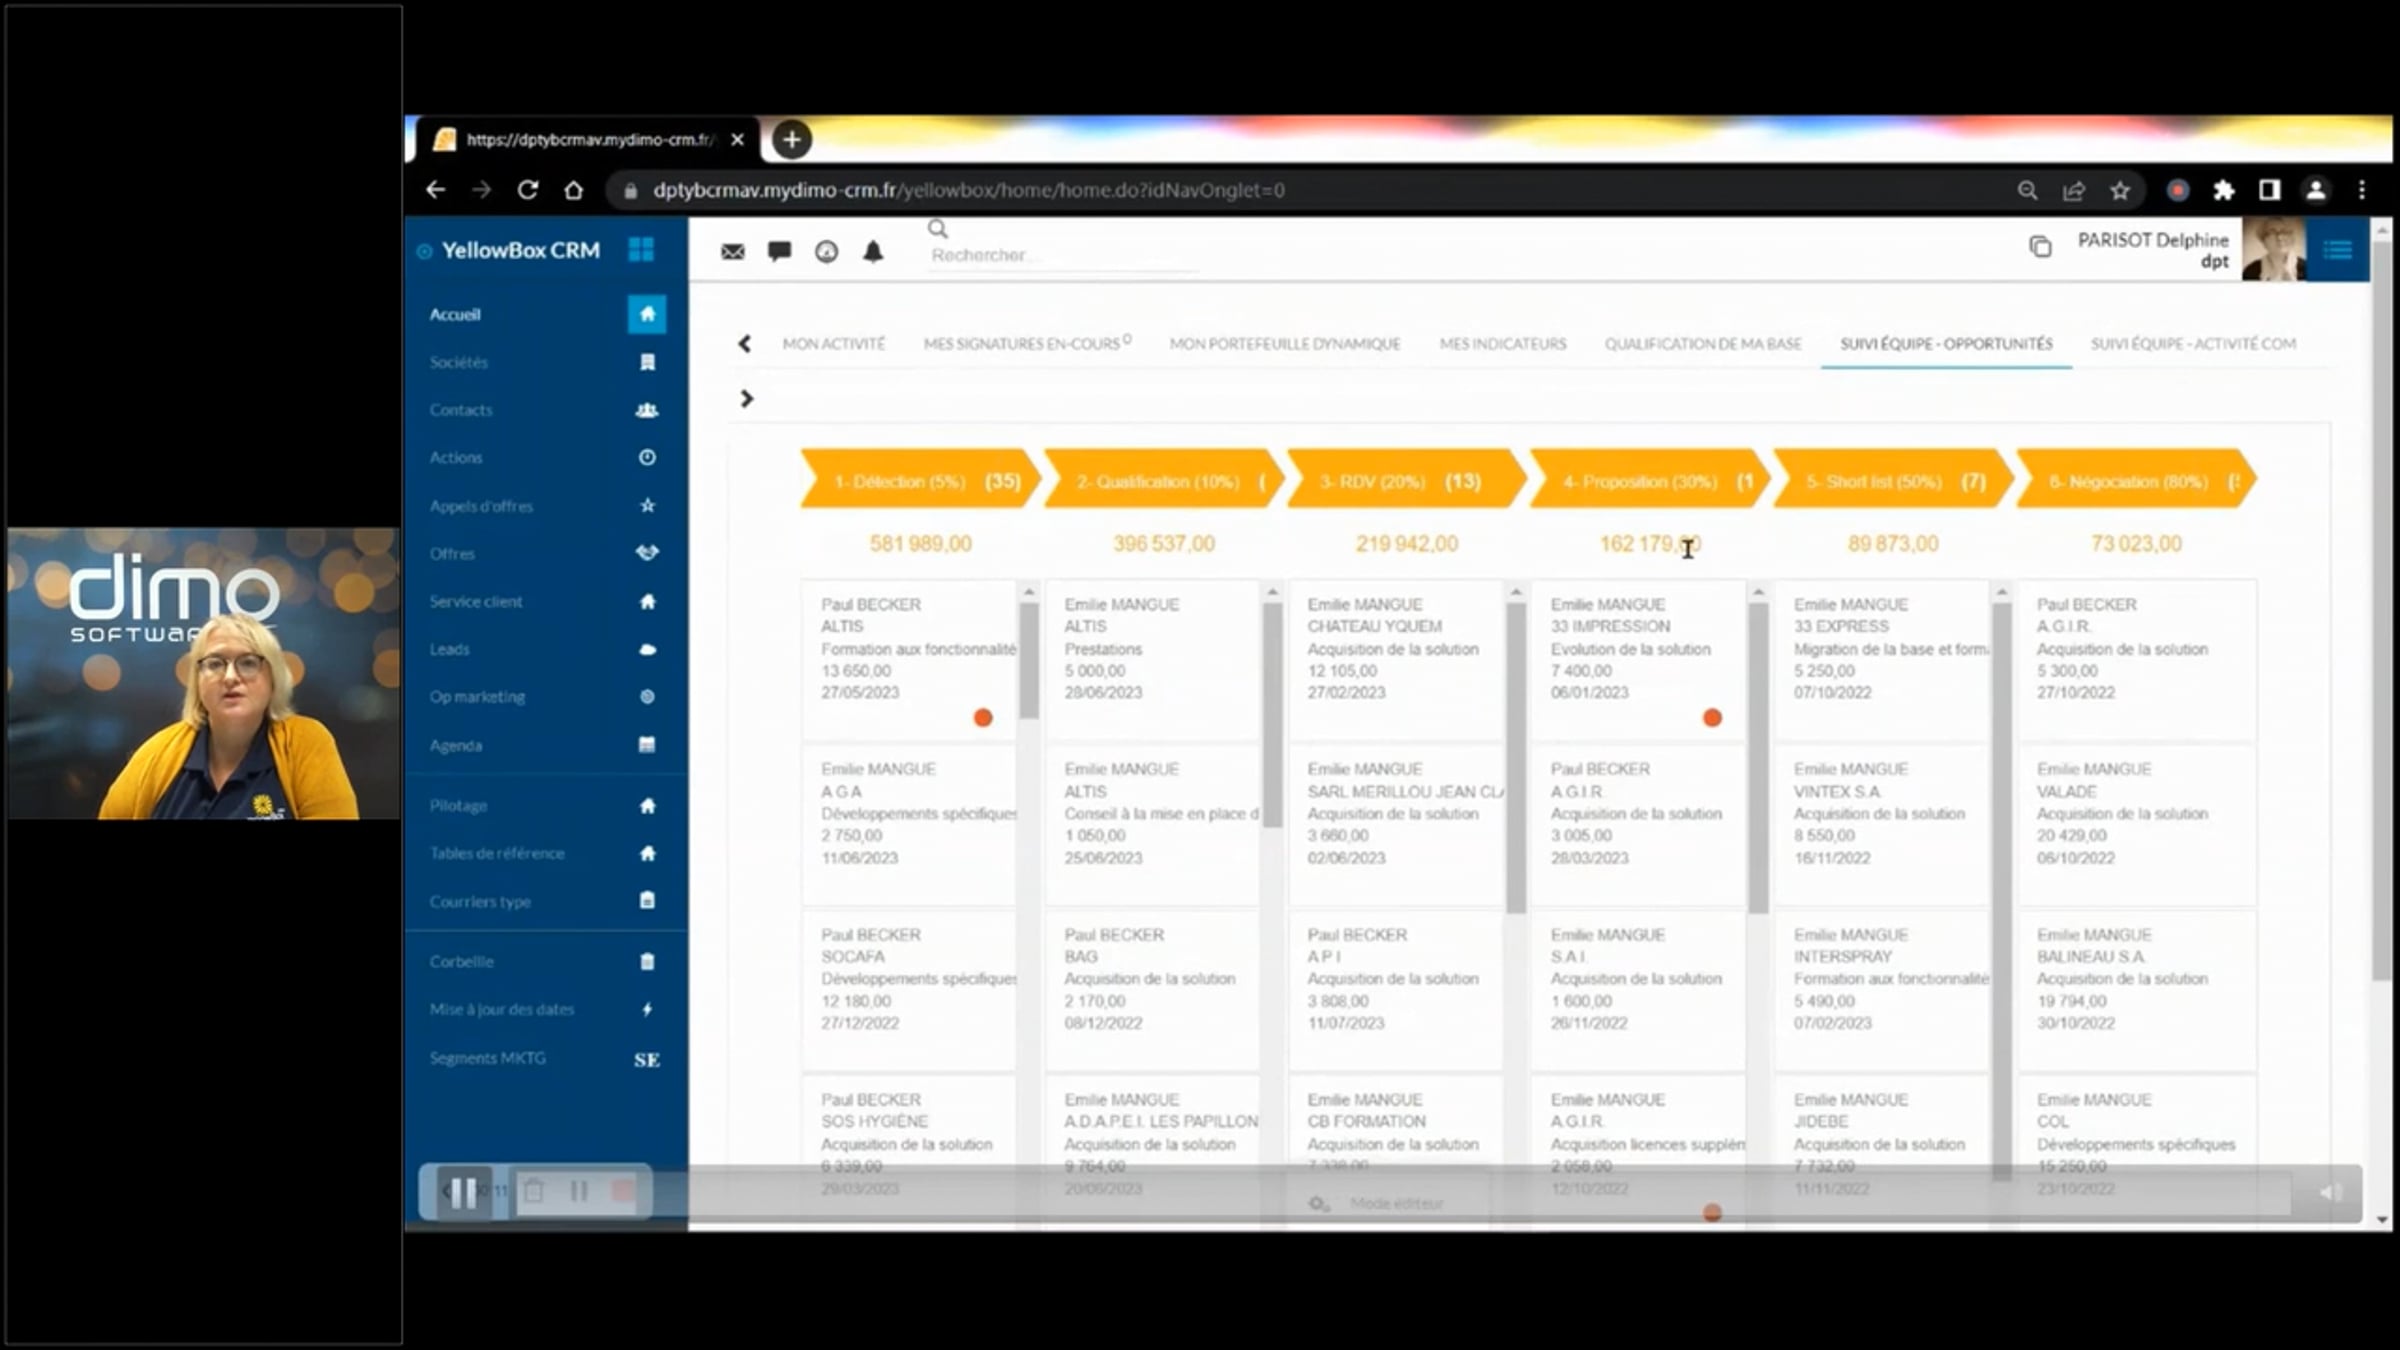Click the YellowBox CRM grid icon
The width and height of the screenshot is (2400, 1350).
641,250
